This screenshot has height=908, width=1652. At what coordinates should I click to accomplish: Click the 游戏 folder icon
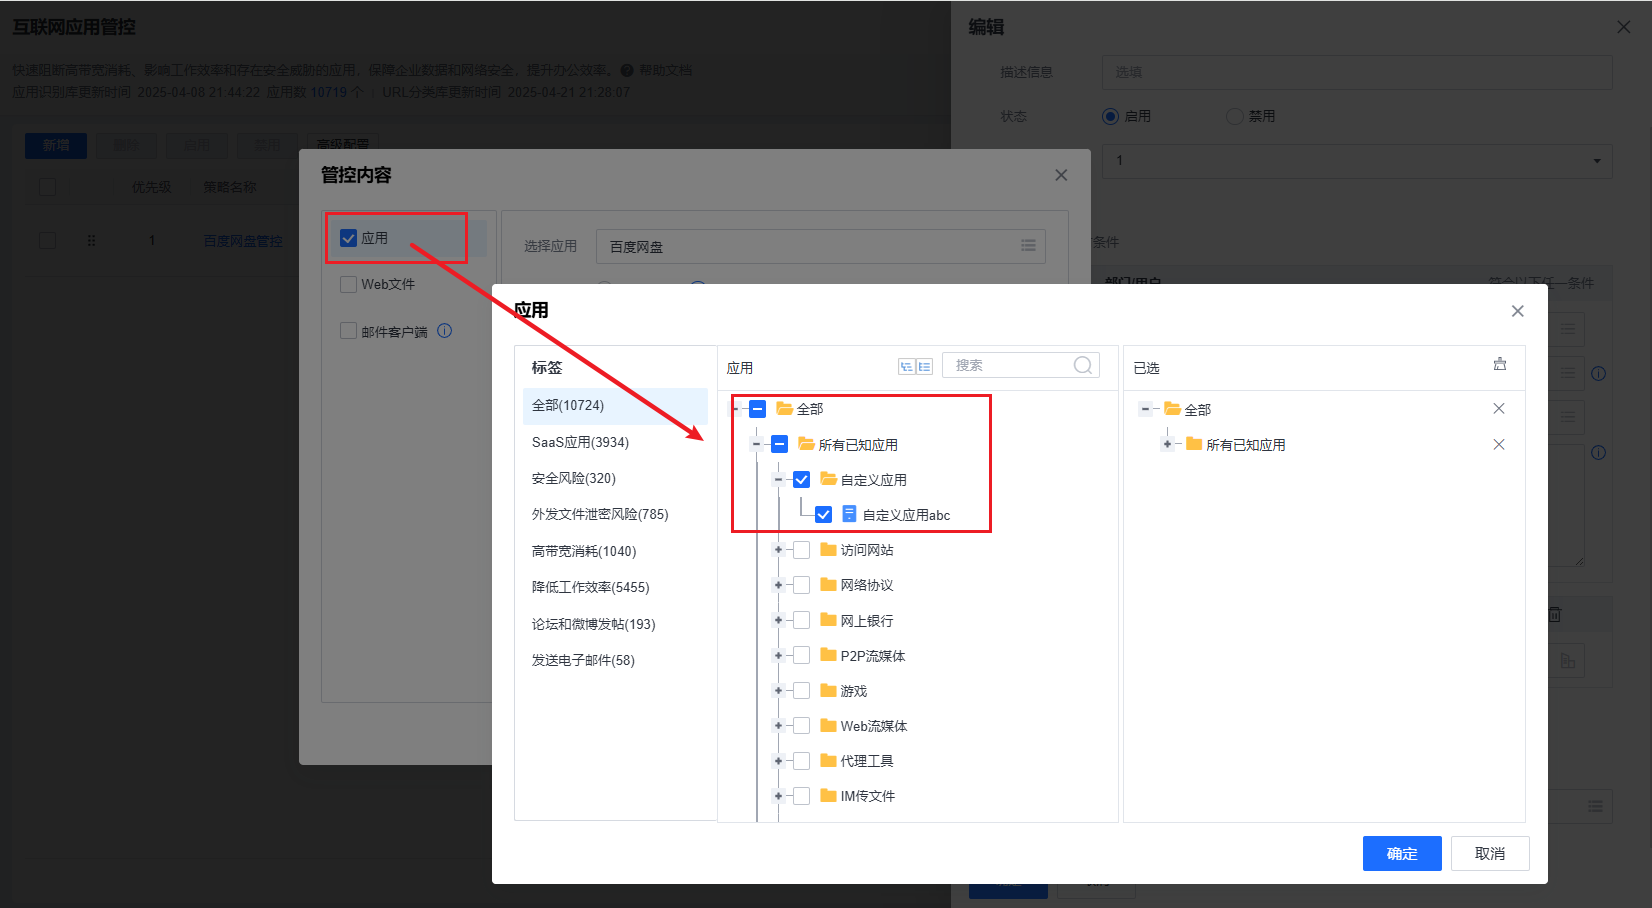(828, 691)
